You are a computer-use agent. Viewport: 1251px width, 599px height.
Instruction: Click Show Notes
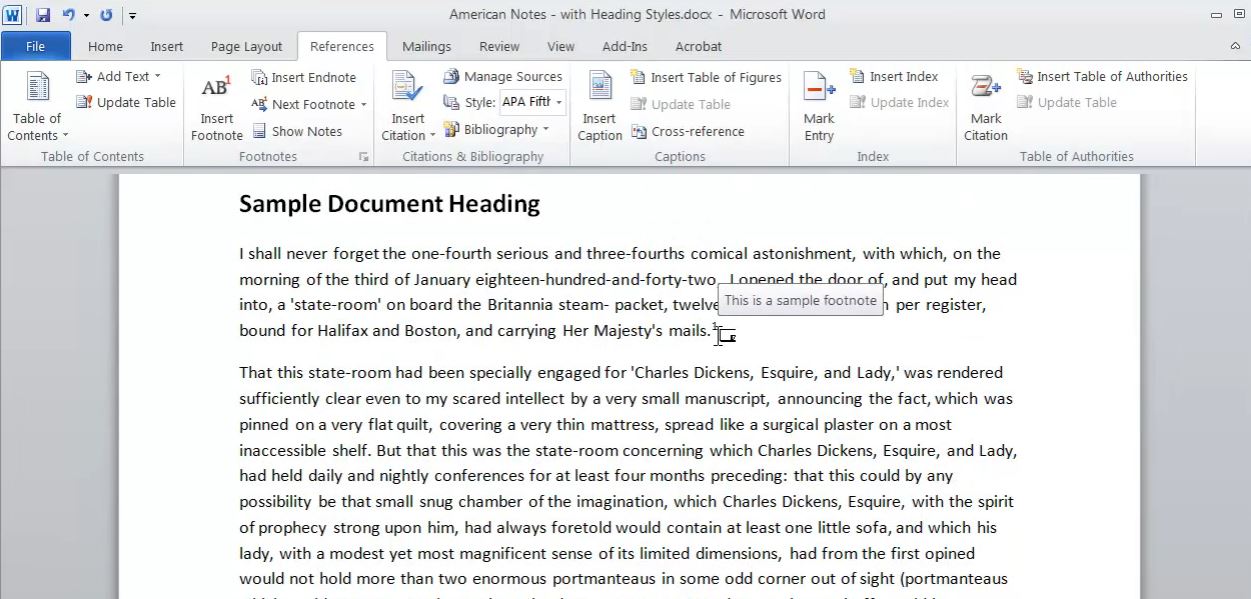pos(296,131)
